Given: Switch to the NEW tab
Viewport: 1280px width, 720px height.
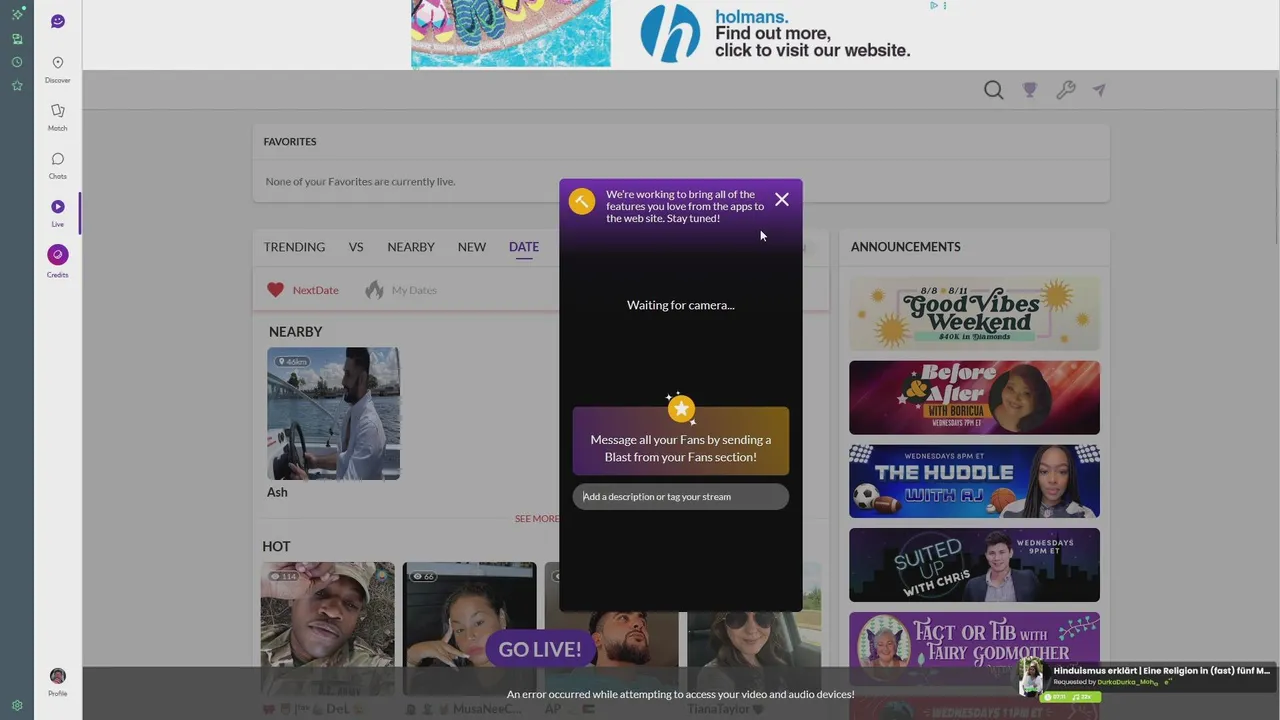Looking at the screenshot, I should [472, 247].
